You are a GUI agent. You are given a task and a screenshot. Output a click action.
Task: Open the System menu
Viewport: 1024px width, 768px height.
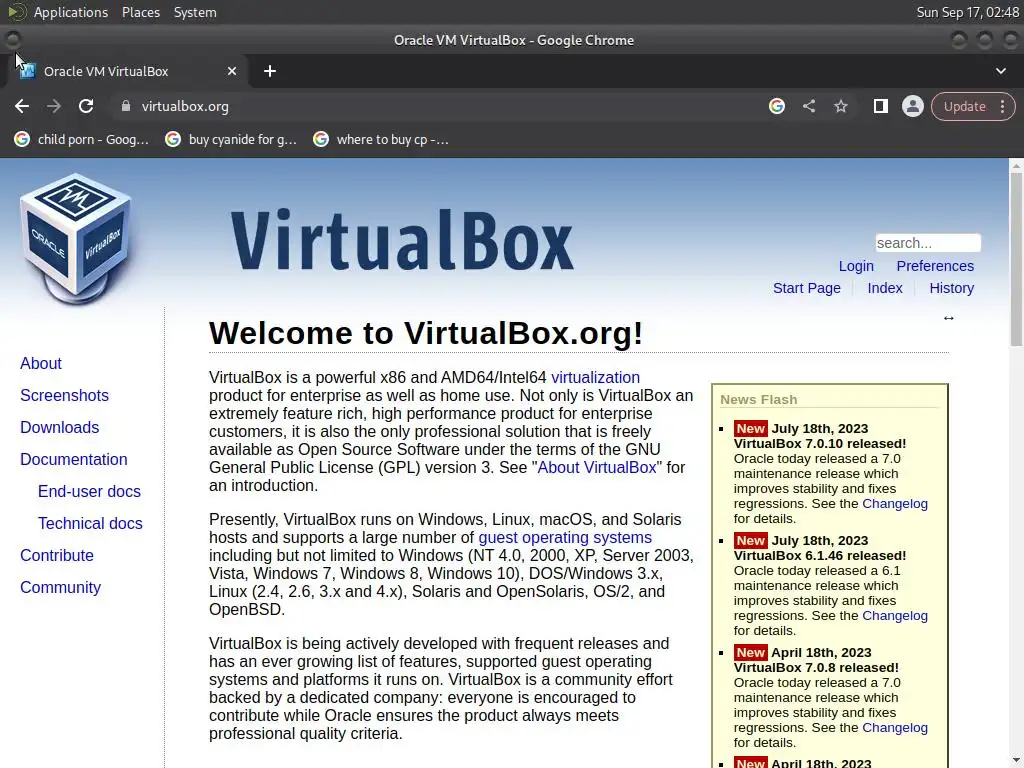[195, 12]
